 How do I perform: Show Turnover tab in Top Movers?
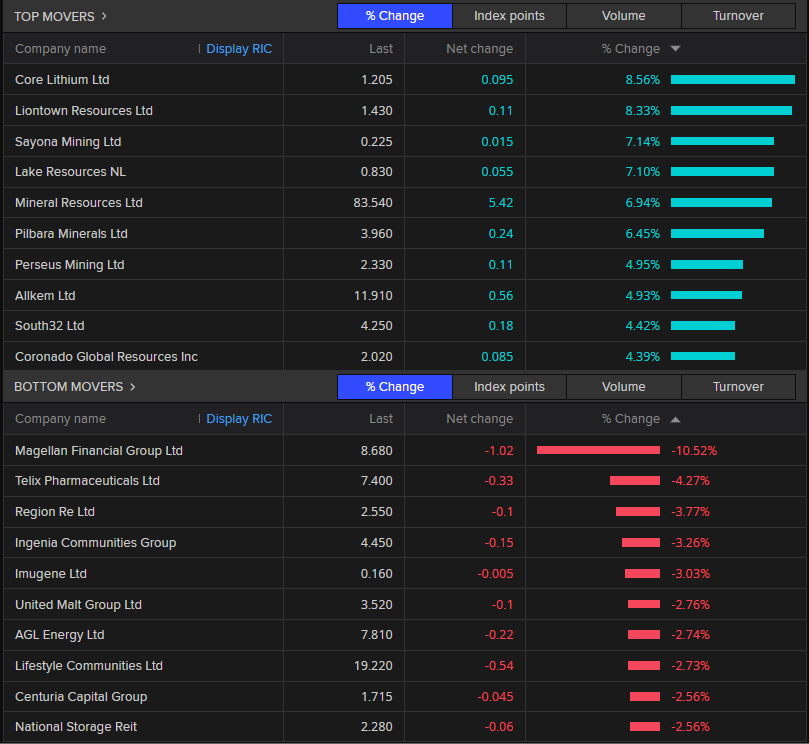(738, 16)
